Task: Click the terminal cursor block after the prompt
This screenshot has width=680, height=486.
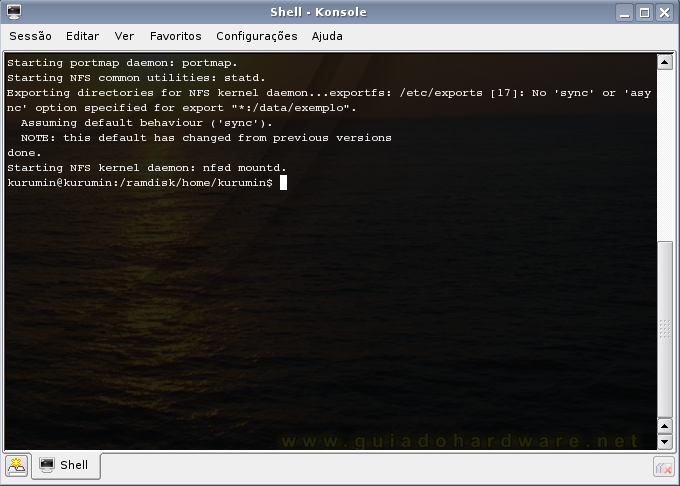Action: (283, 183)
